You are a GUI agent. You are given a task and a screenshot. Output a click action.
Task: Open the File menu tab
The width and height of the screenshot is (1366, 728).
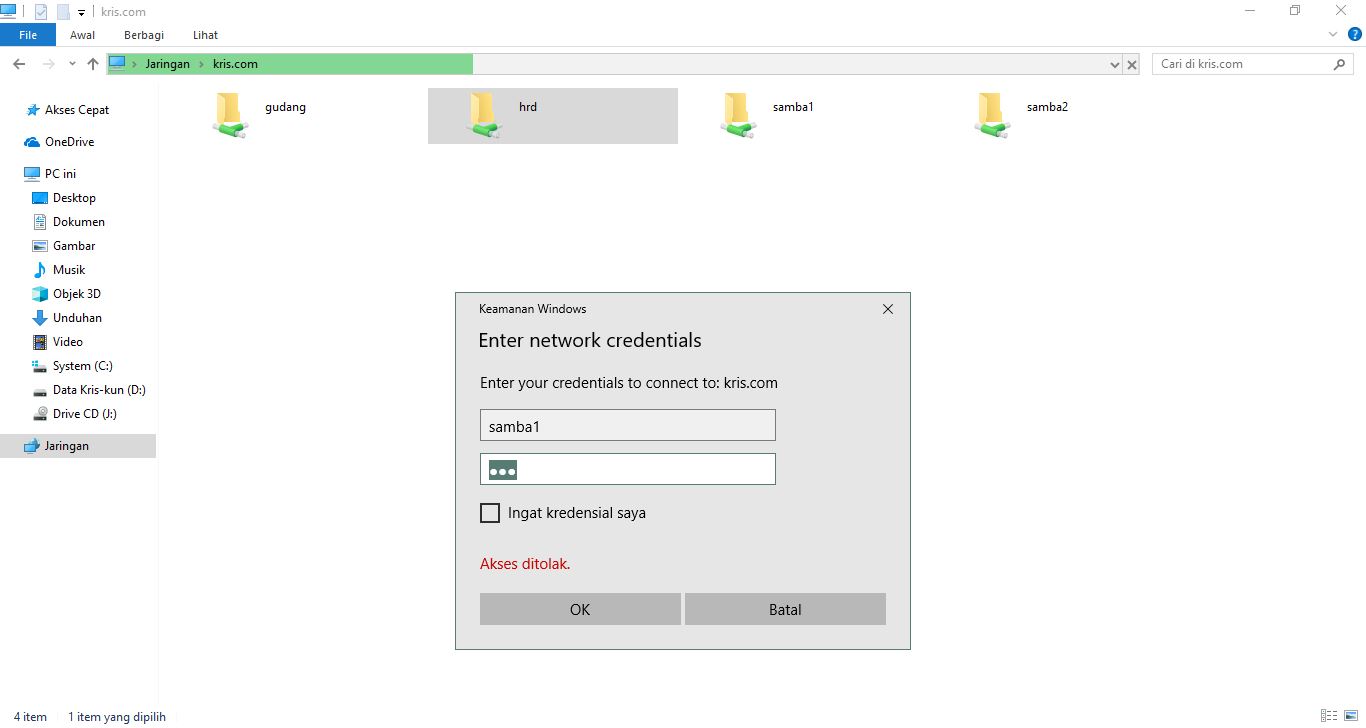(x=28, y=35)
